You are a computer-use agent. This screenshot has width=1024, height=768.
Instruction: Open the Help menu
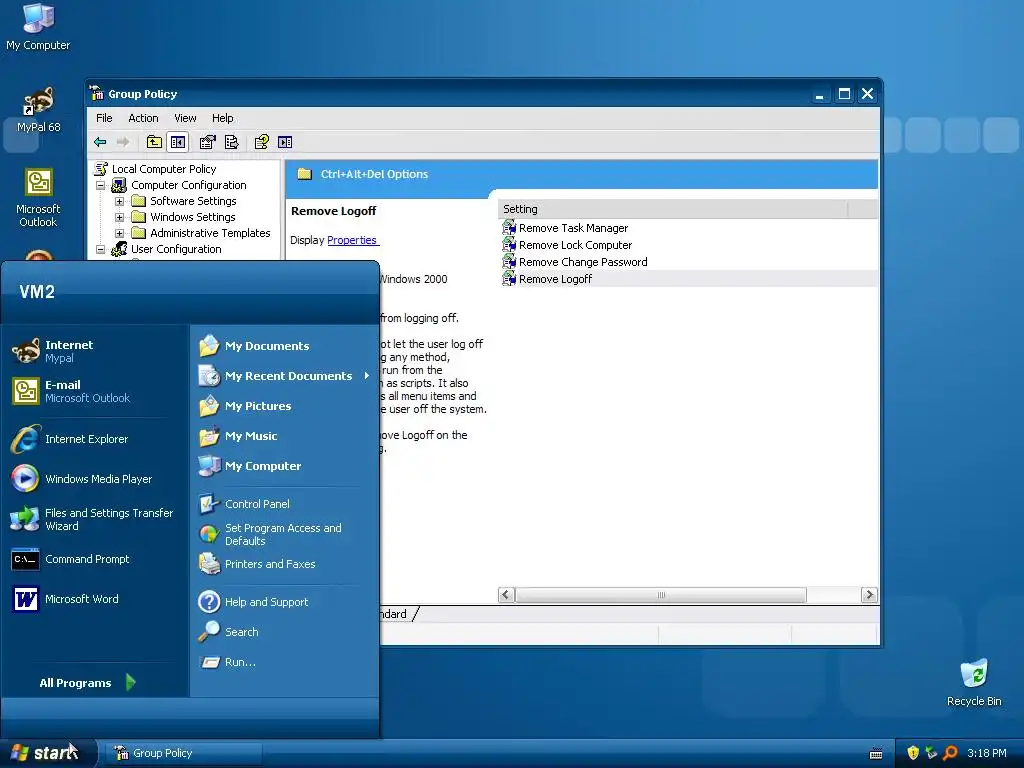click(x=222, y=118)
